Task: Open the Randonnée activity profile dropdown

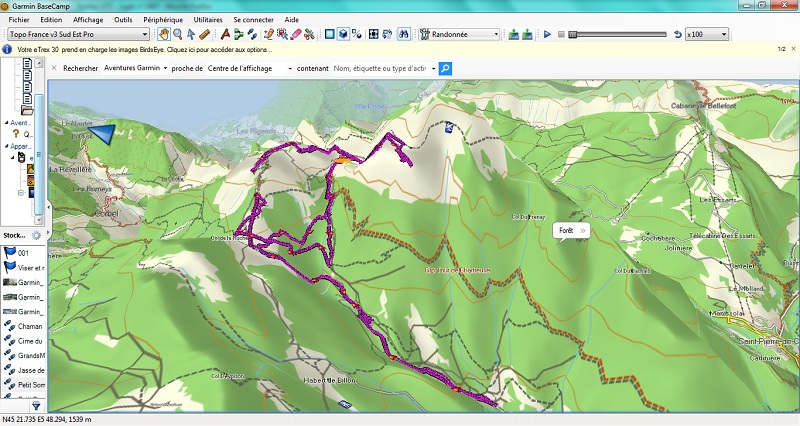Action: pos(459,34)
